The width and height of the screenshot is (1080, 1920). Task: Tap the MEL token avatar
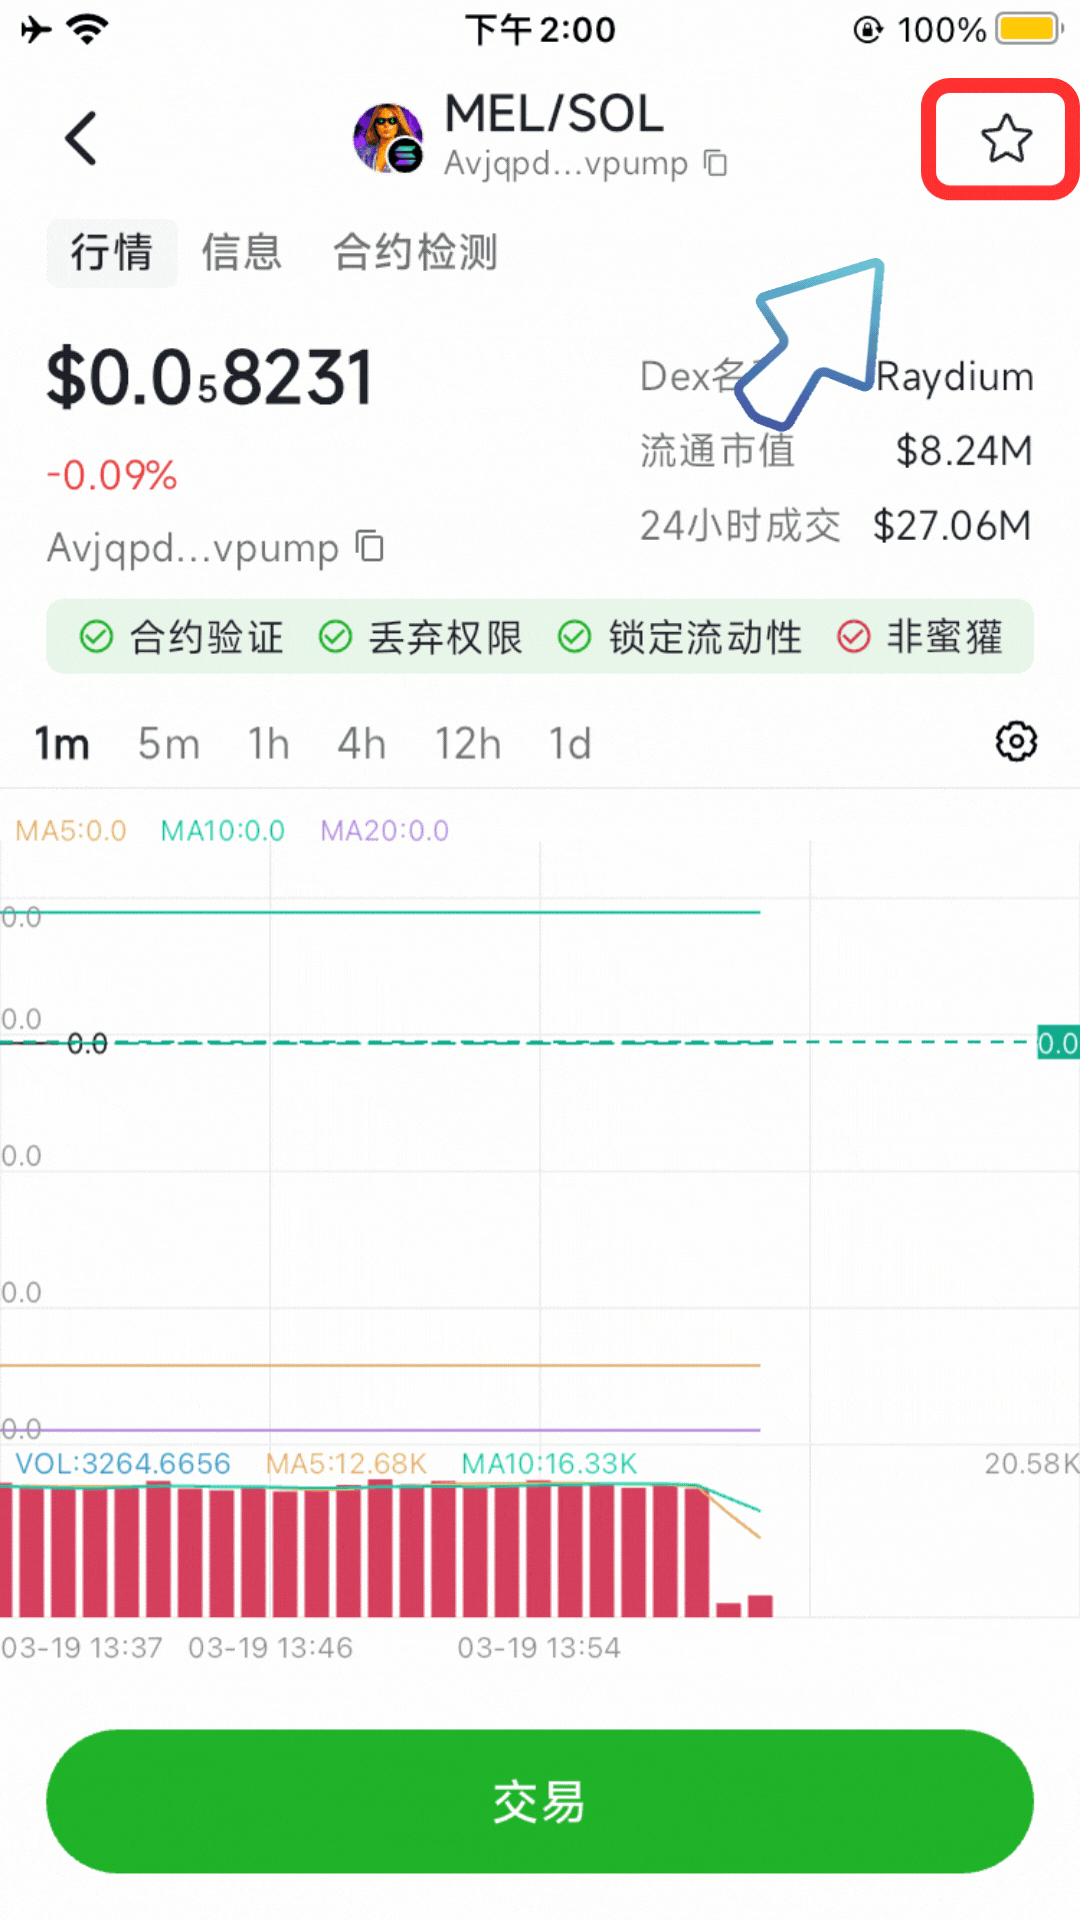point(387,138)
